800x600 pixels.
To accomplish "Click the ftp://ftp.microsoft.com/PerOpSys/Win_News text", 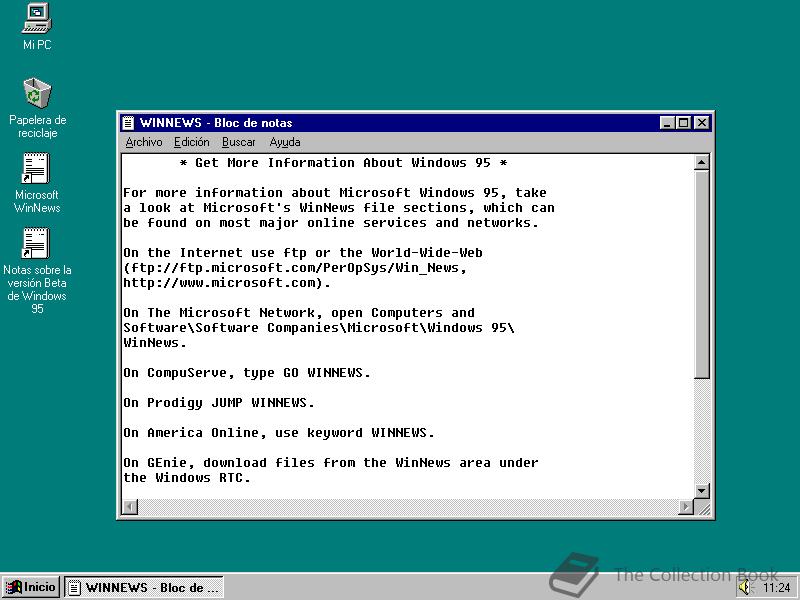I will [x=295, y=268].
